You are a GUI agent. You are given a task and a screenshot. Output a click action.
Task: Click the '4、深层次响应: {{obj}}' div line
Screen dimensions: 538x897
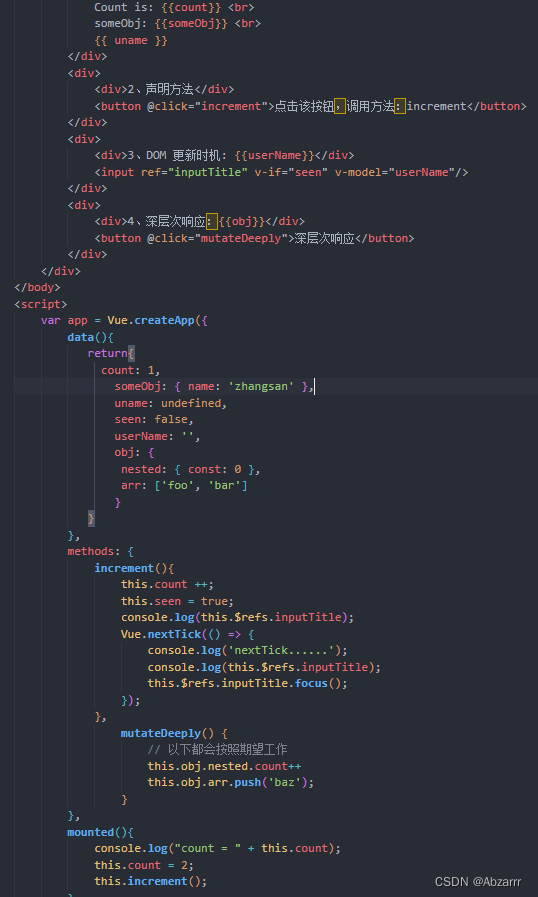pyautogui.click(x=200, y=221)
